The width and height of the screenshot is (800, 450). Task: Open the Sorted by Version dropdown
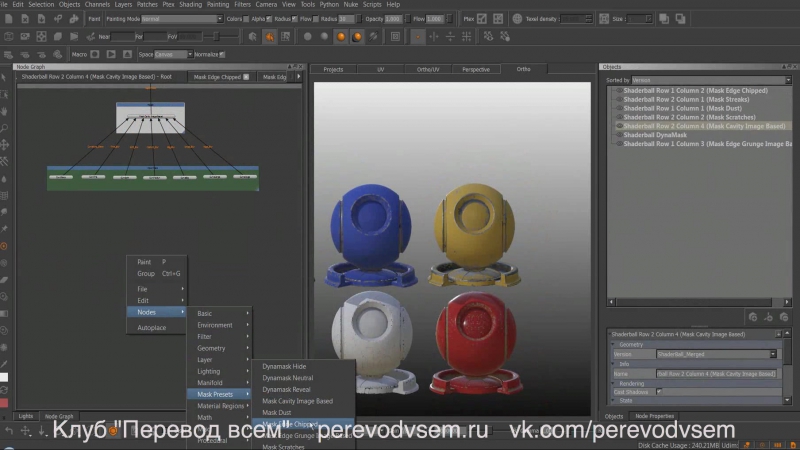(712, 80)
